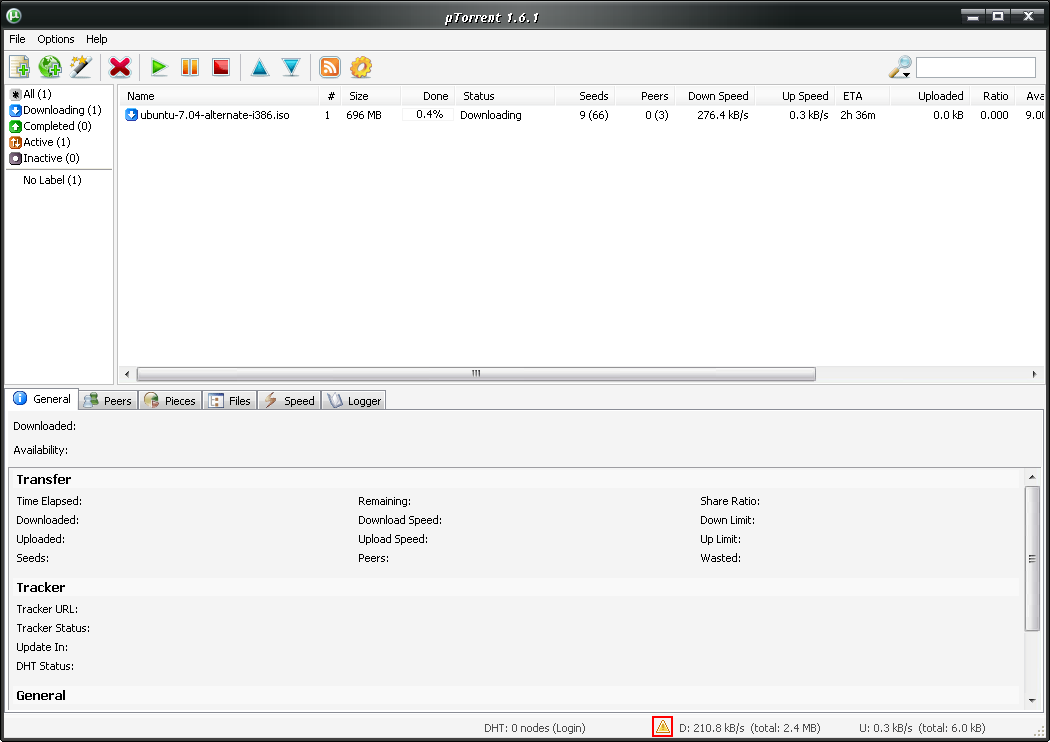This screenshot has height=742, width=1050.
Task: Click the torrent list scroll left arrow
Action: 127,374
